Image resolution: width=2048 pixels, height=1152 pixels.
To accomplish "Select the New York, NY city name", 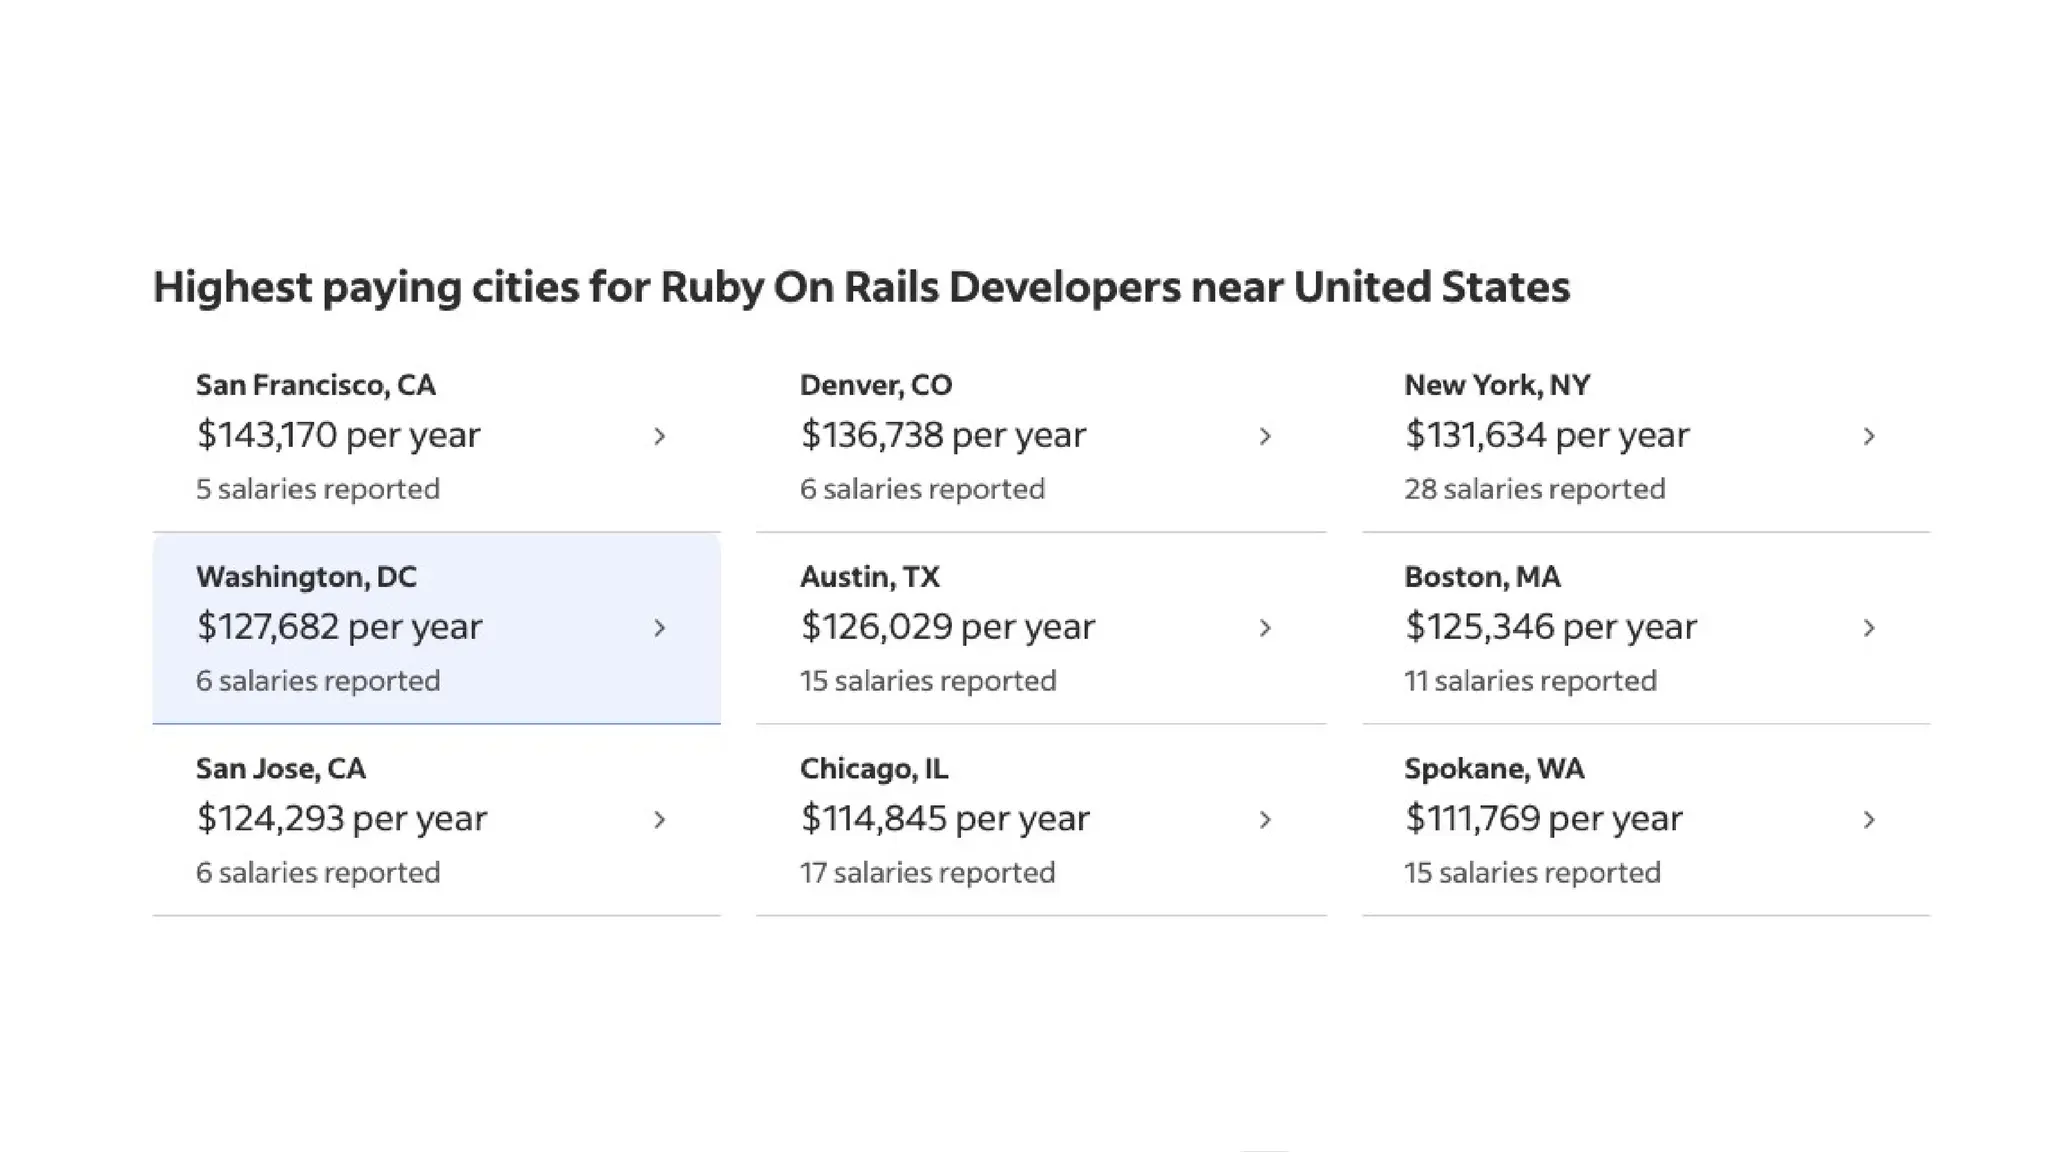I will click(x=1496, y=385).
